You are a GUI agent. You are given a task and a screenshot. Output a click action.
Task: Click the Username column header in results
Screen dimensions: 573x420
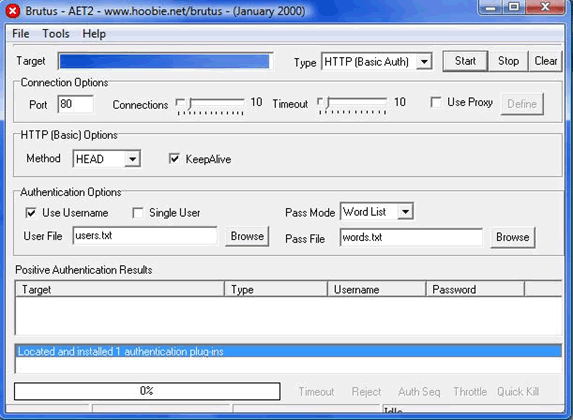[x=377, y=289]
